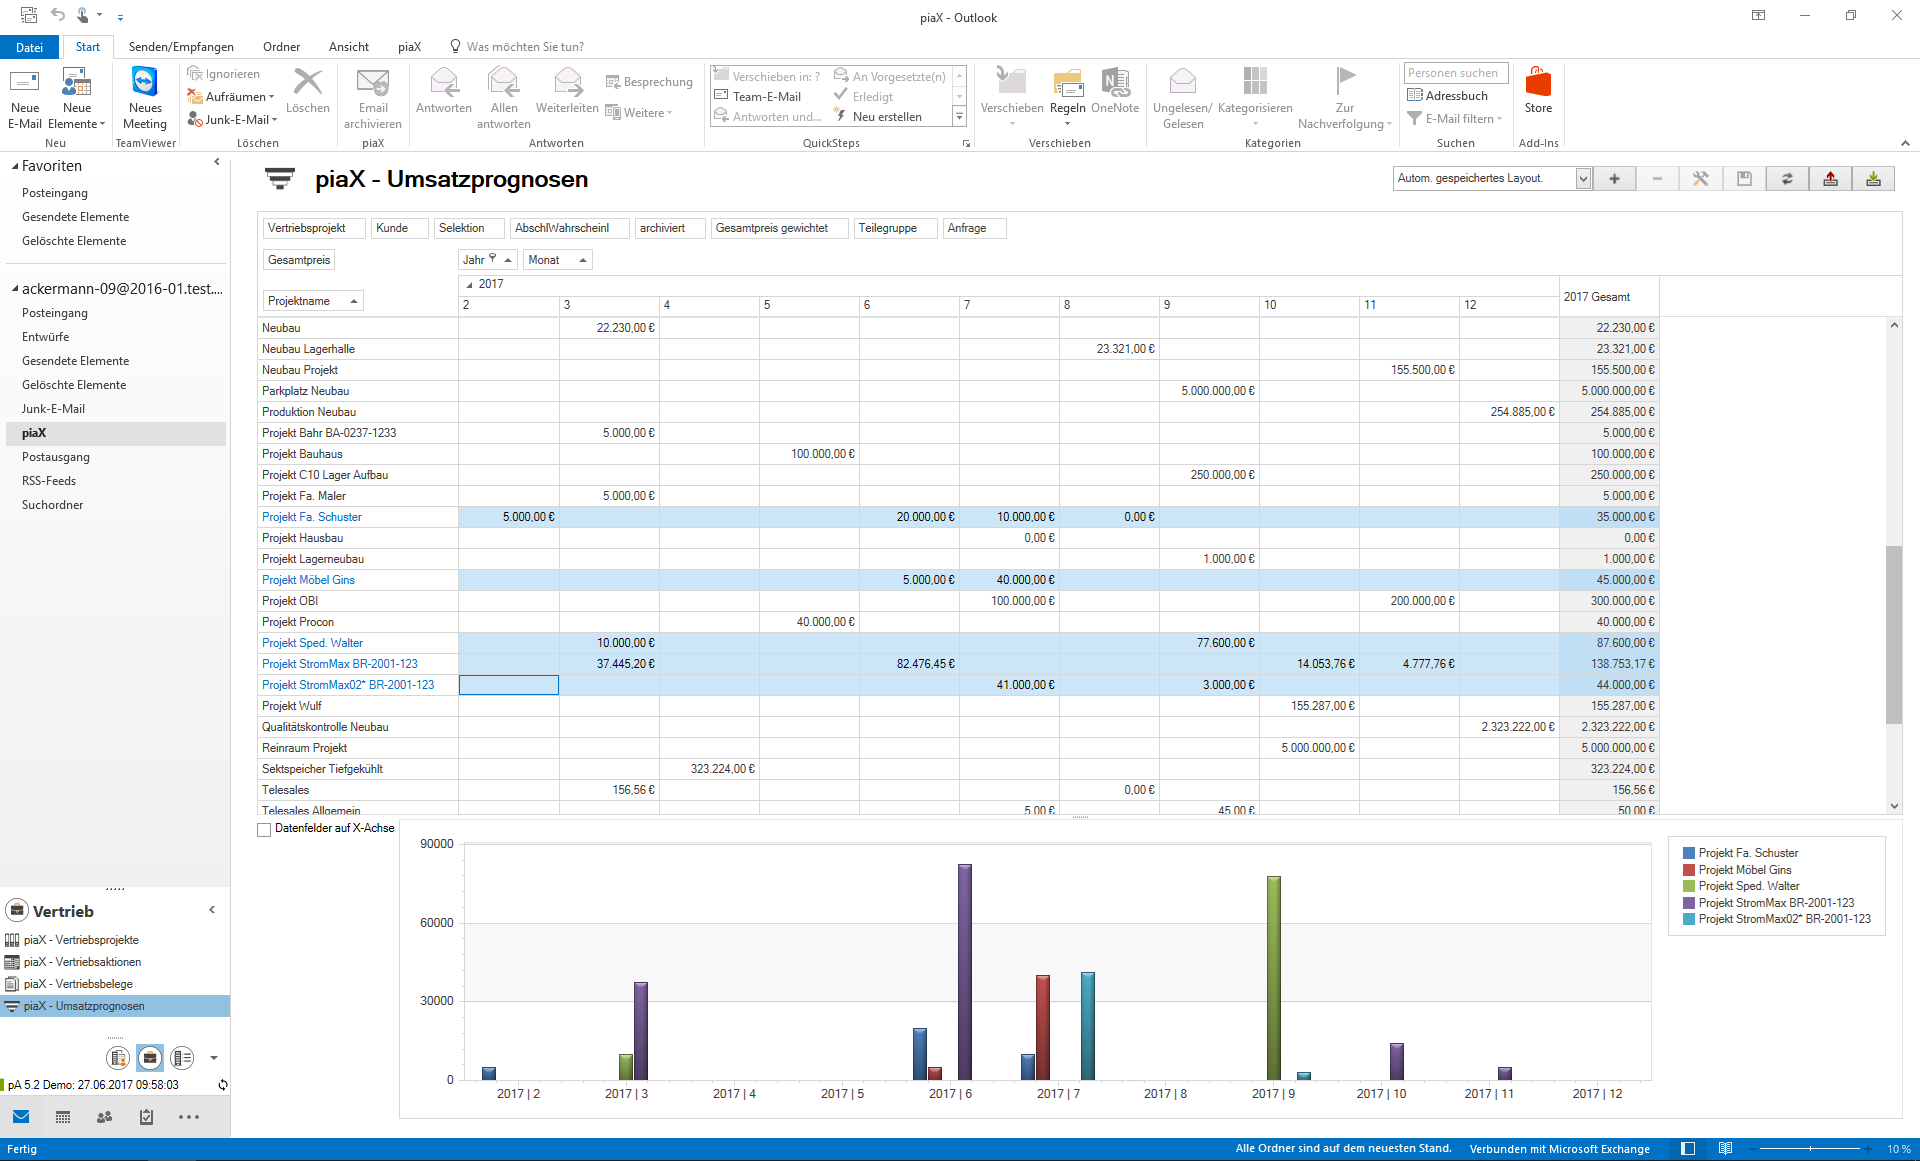Viewport: 1920px width, 1161px height.
Task: Click the Weiterleiten forward icon
Action: [567, 90]
